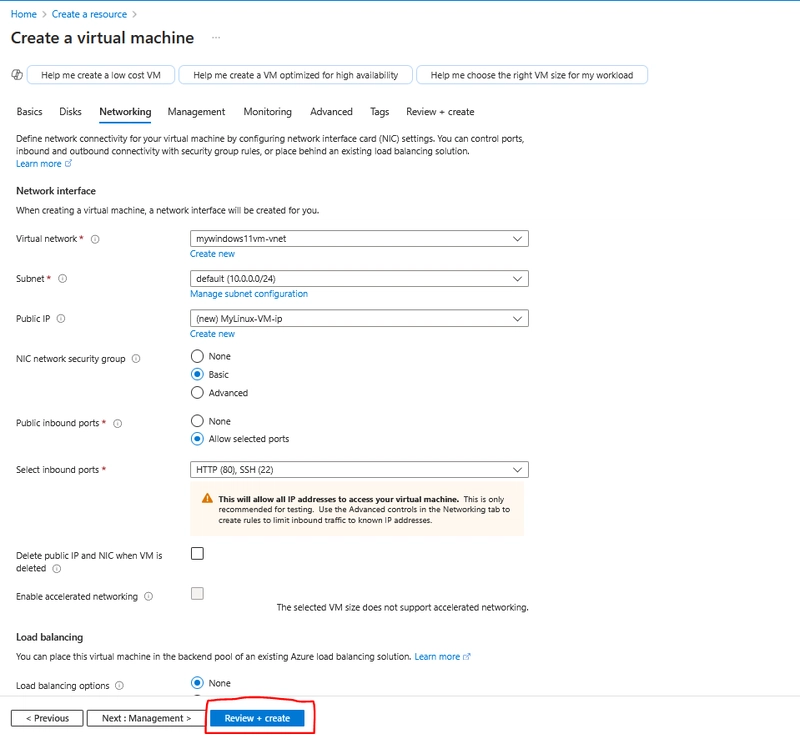800x744 pixels.
Task: Open the Subnet dropdown
Action: [x=359, y=279]
